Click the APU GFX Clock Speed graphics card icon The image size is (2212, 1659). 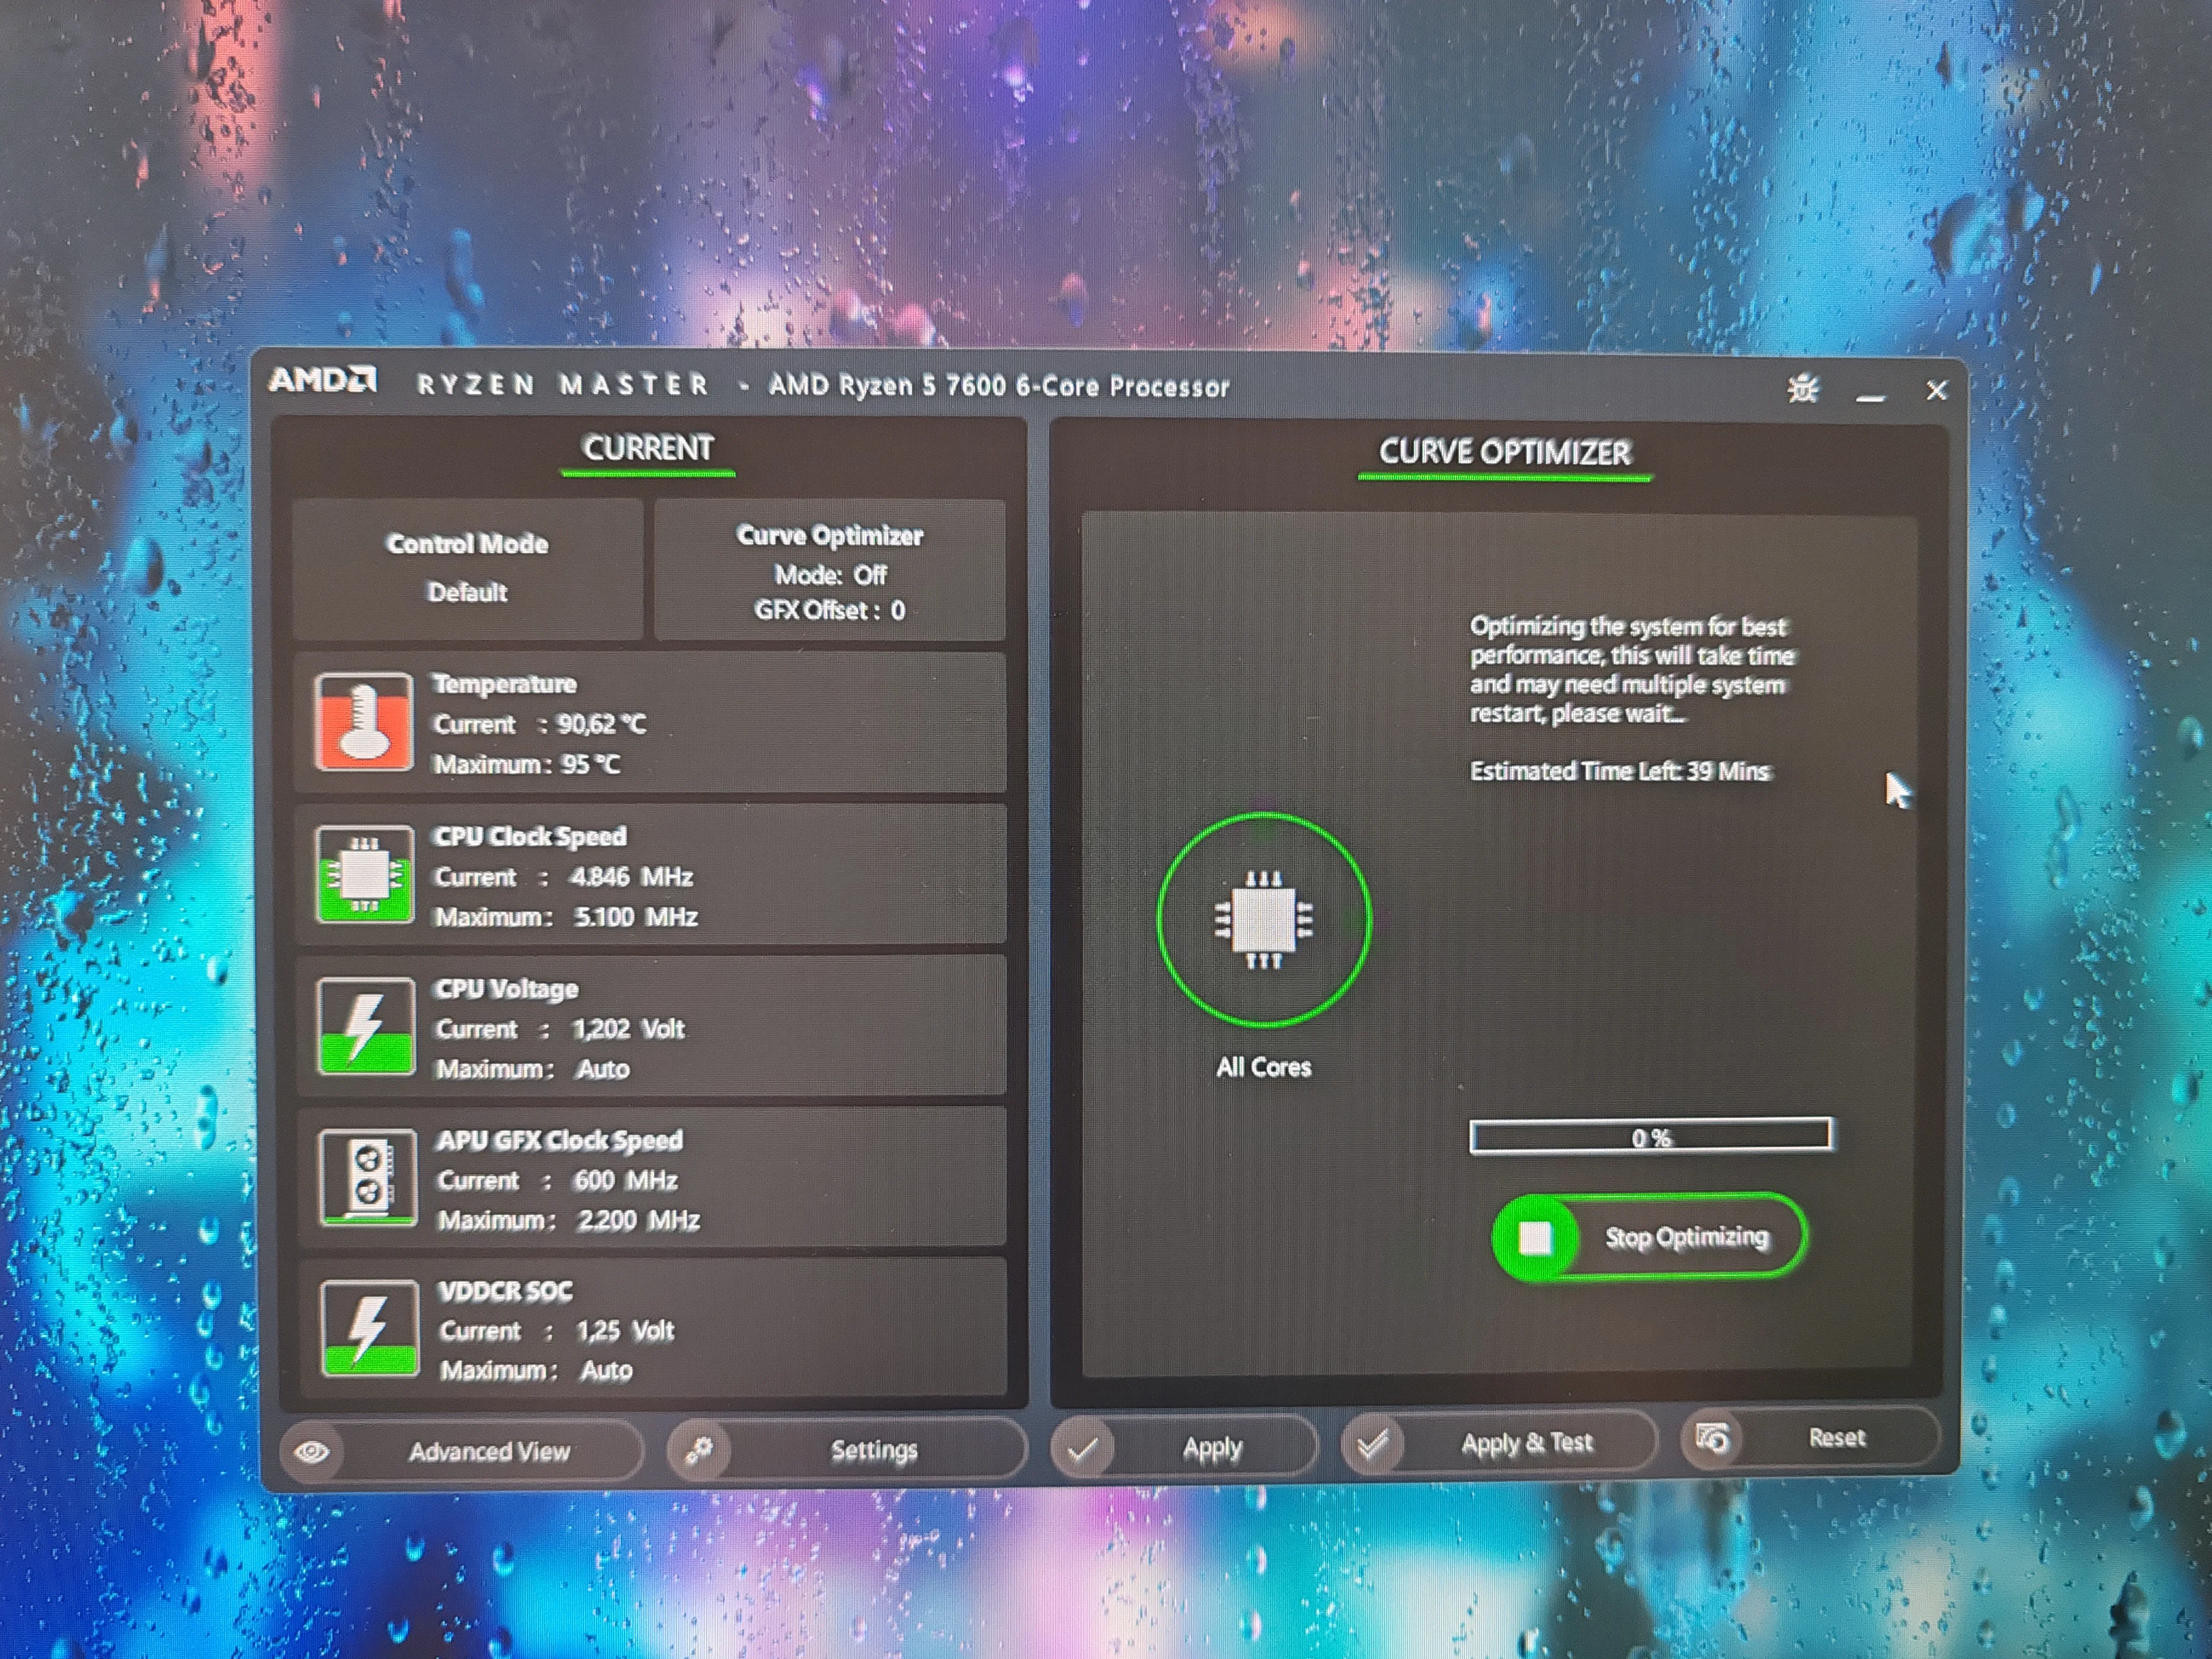click(368, 1177)
